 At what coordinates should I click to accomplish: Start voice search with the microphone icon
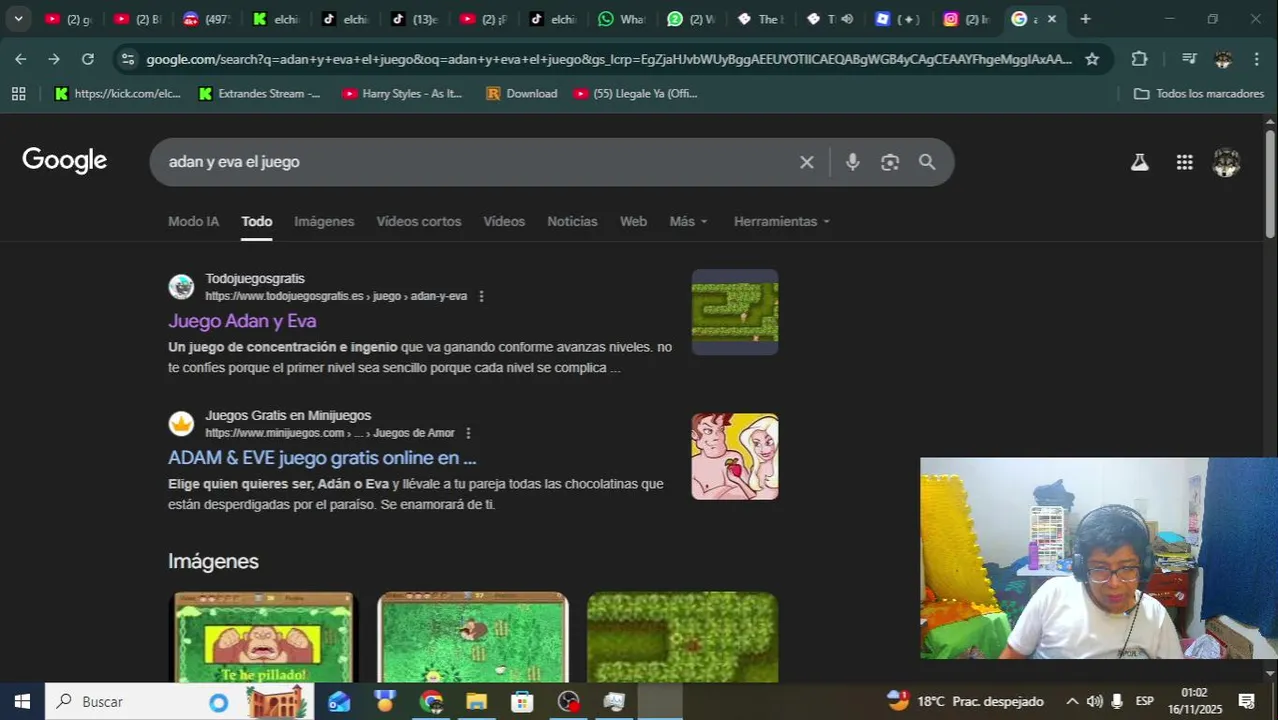point(852,162)
